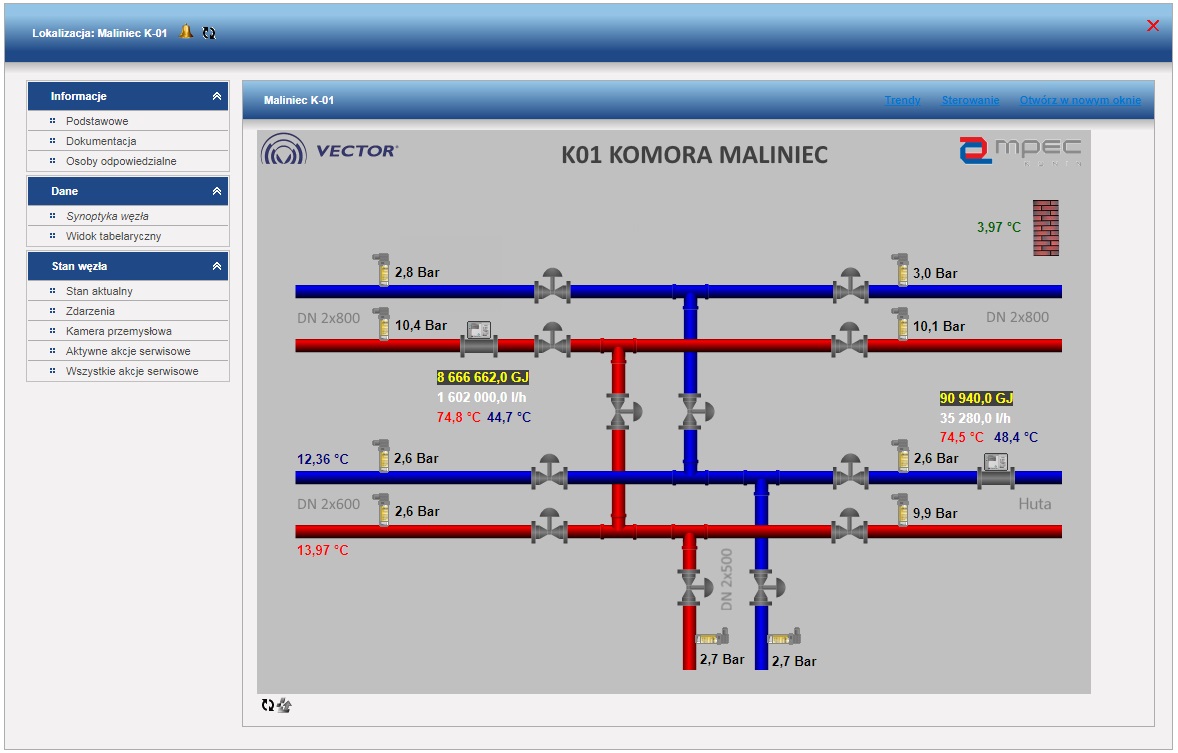The image size is (1178, 753).
Task: Click pressure sensor showing 9,9 Bar
Action: coord(900,510)
